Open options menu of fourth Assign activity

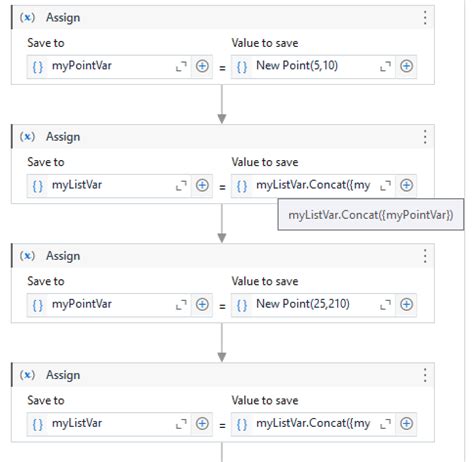(425, 375)
